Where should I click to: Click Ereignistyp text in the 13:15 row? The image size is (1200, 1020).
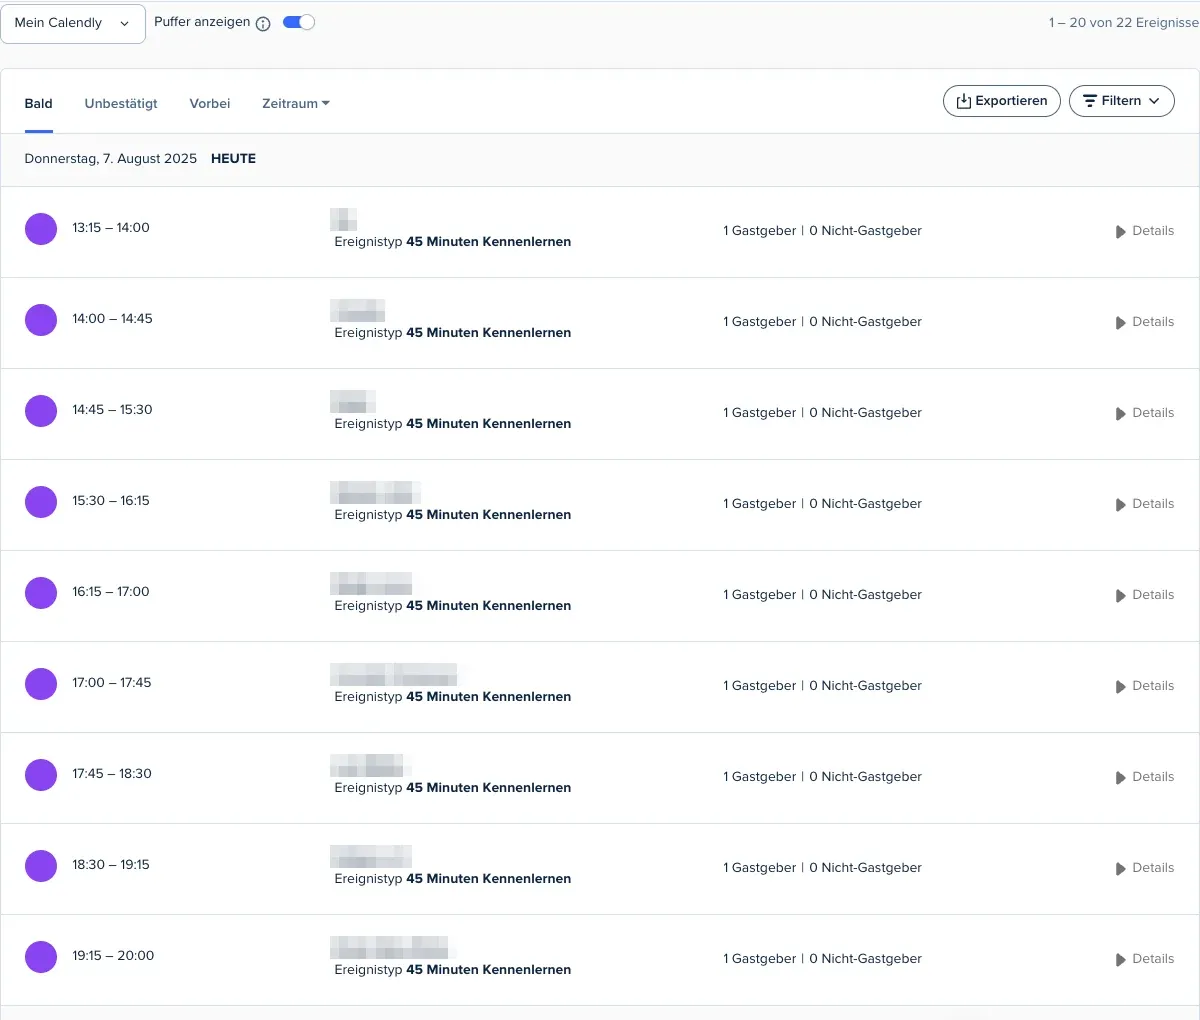click(x=453, y=242)
